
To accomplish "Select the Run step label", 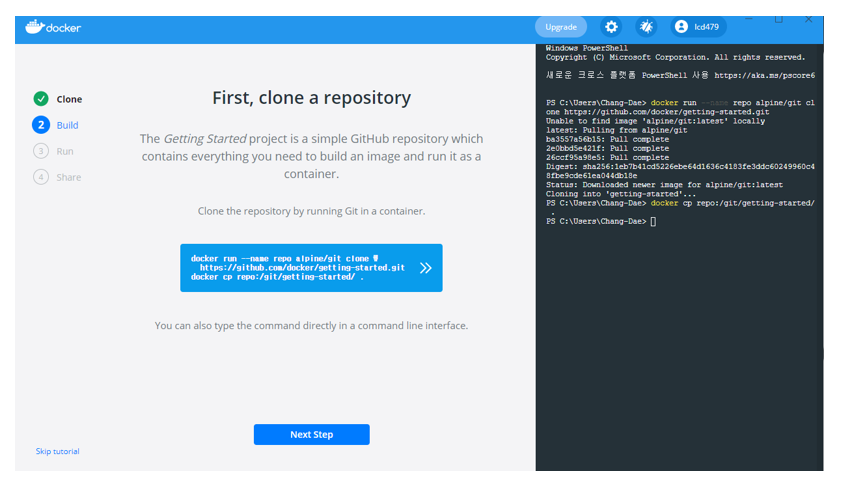I will 65,152.
